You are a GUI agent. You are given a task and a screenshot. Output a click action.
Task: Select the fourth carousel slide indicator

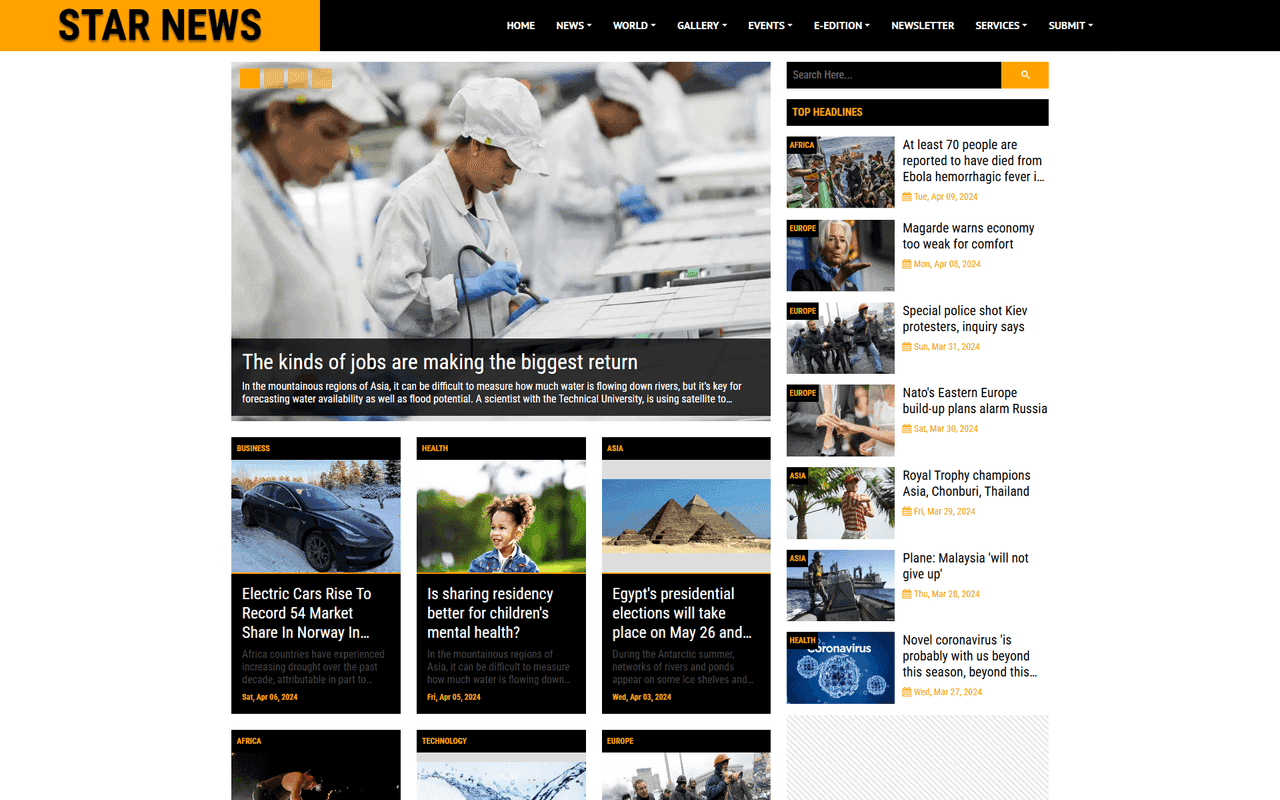321,78
